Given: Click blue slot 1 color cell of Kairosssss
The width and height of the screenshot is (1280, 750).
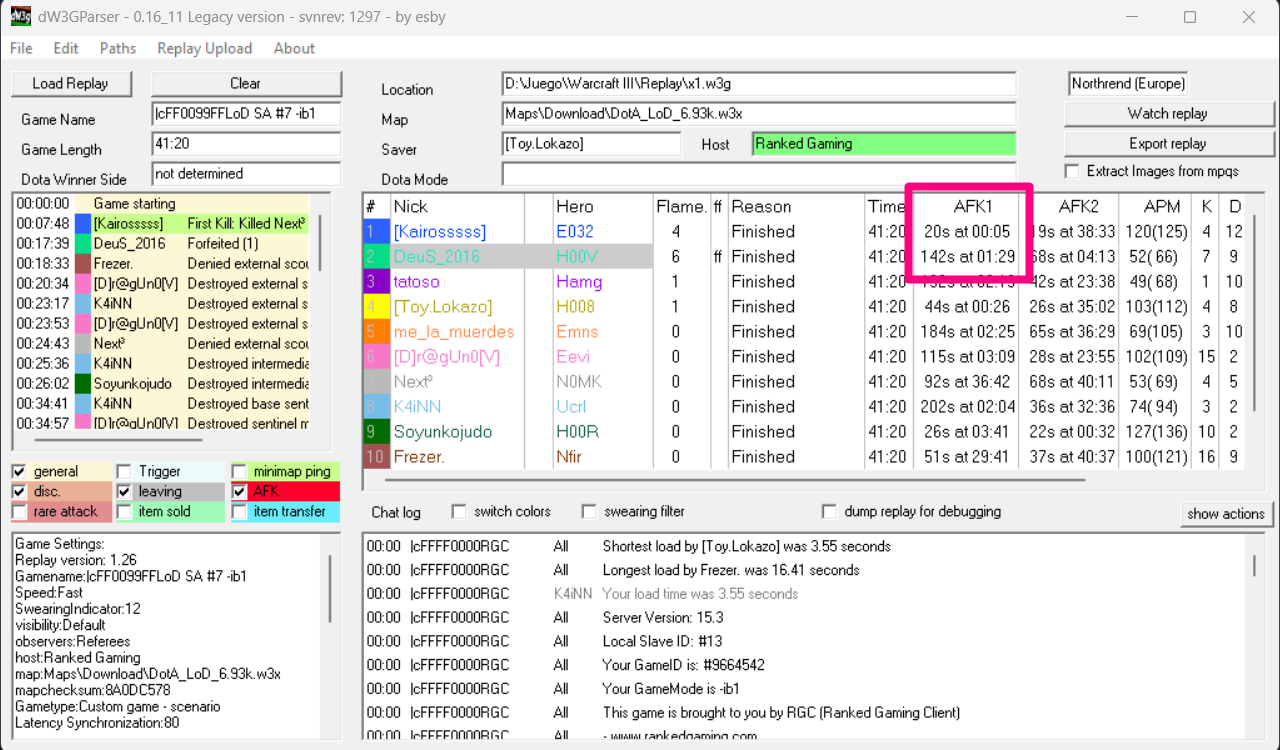Looking at the screenshot, I should [x=376, y=232].
